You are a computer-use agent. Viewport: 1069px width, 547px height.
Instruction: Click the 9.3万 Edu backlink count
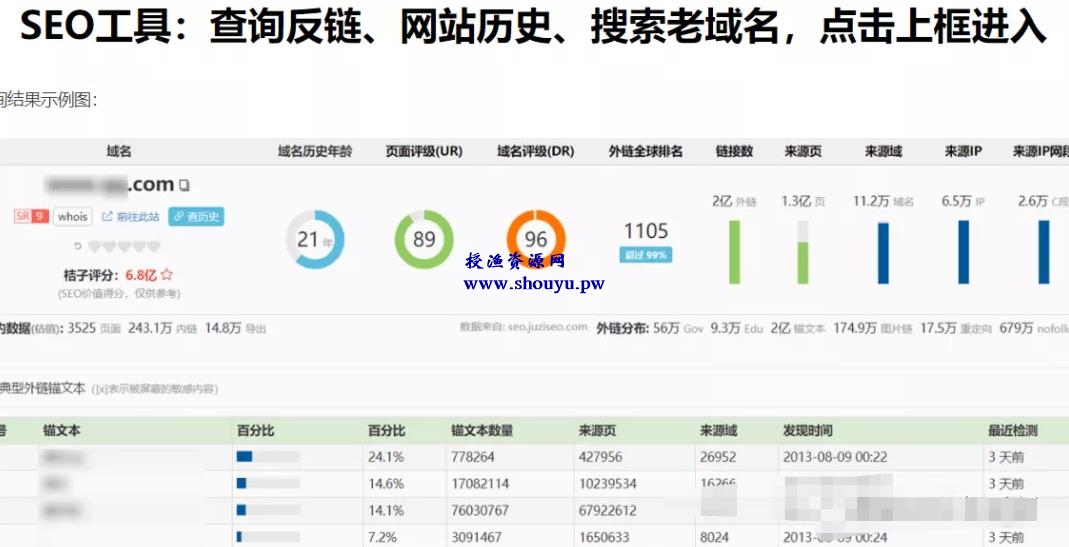(x=736, y=328)
